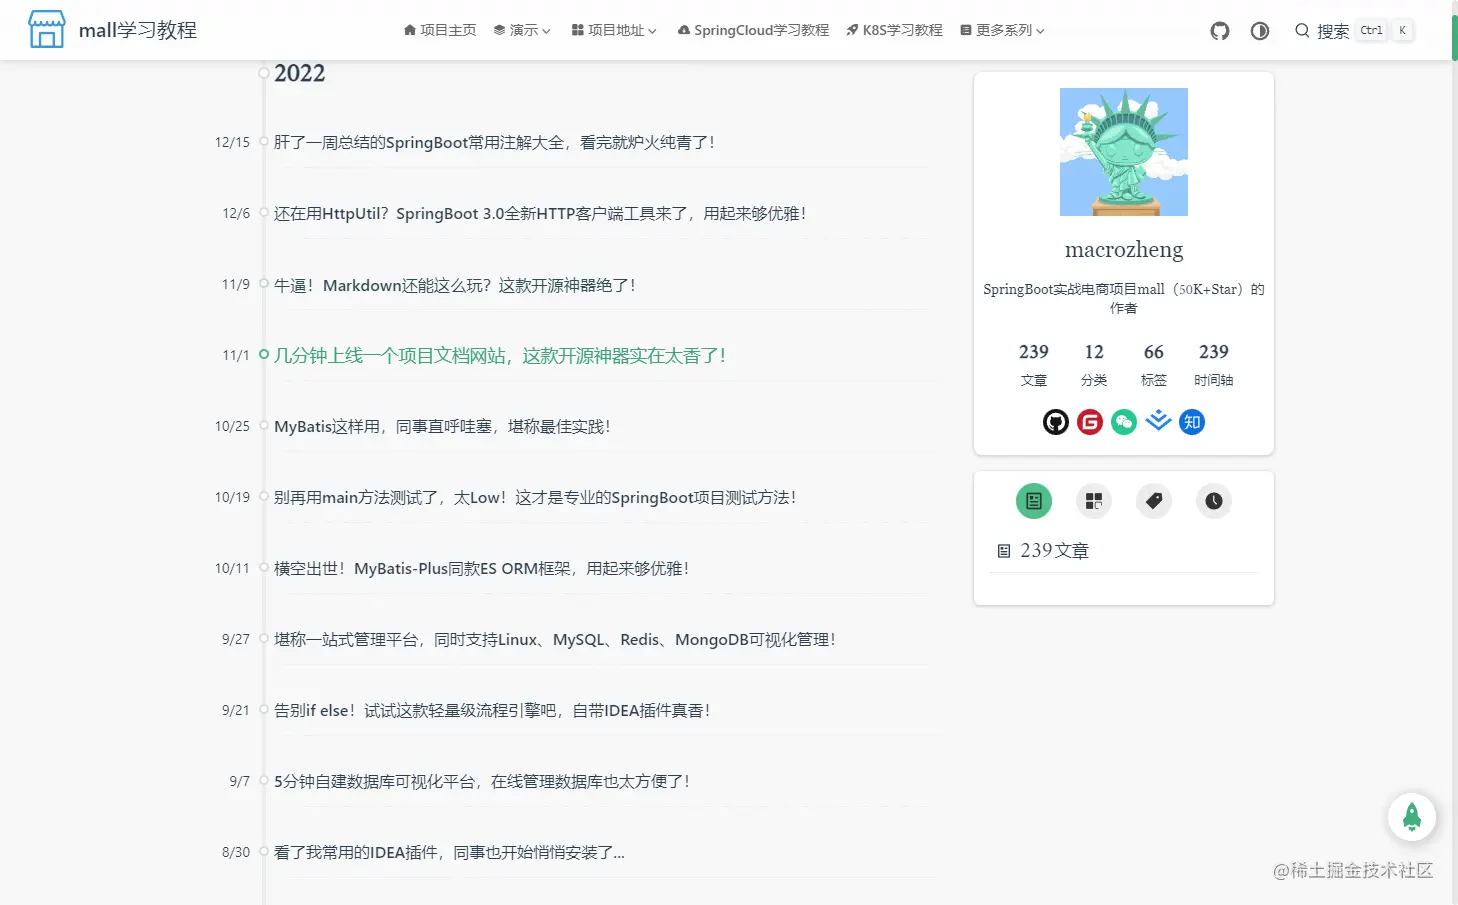Open article 别再用main方法测试了
The height and width of the screenshot is (905, 1458).
[x=535, y=498]
